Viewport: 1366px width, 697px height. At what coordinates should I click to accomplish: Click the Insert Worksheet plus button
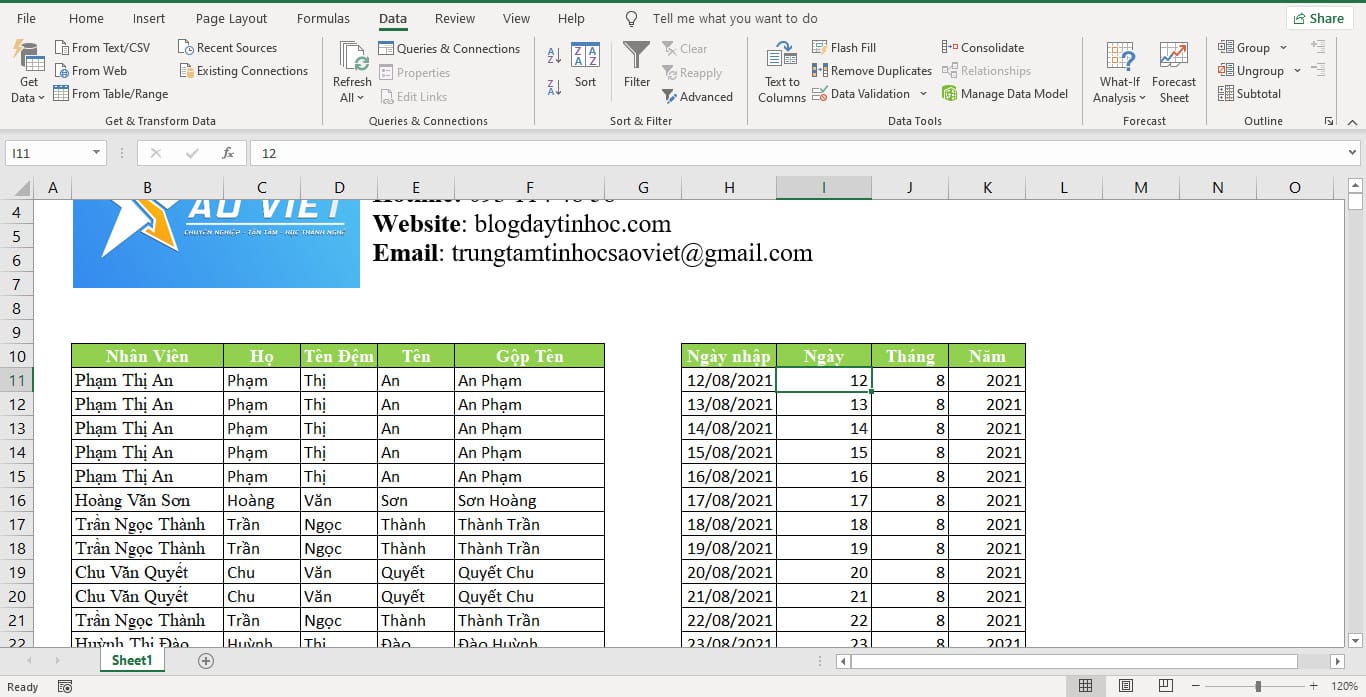click(205, 661)
